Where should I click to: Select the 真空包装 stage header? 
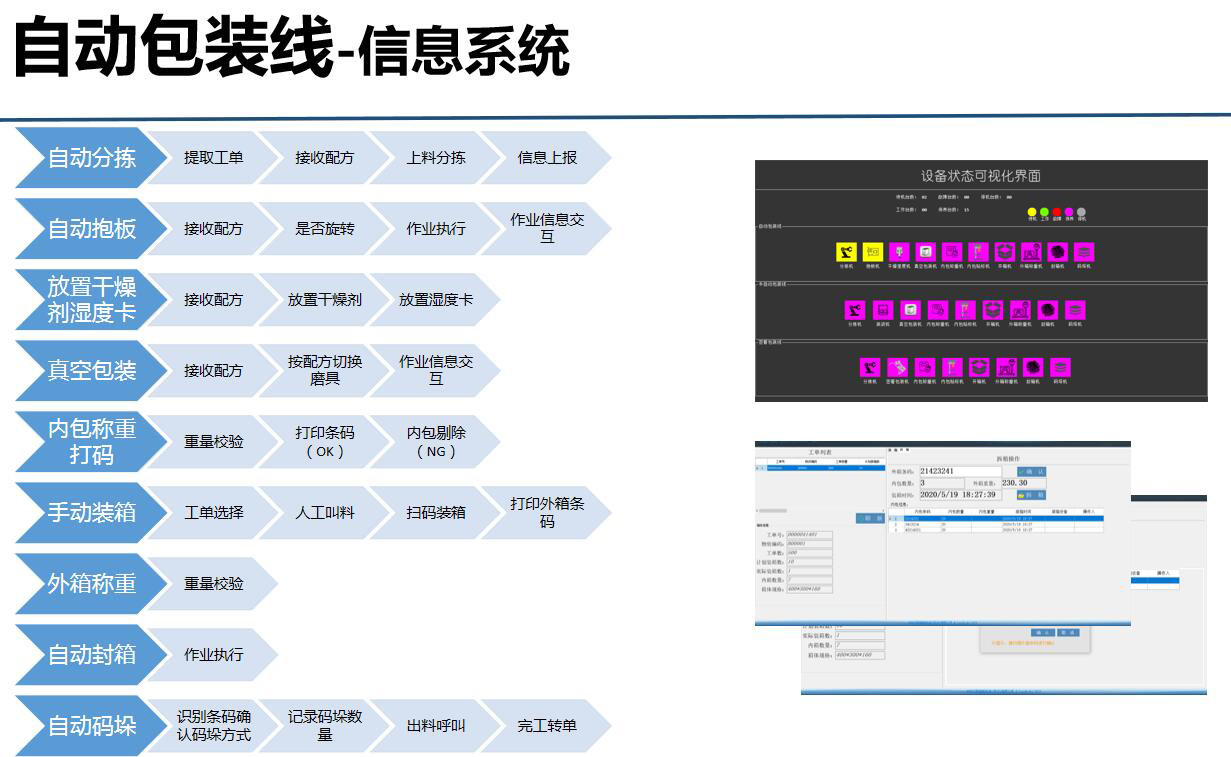click(x=90, y=371)
